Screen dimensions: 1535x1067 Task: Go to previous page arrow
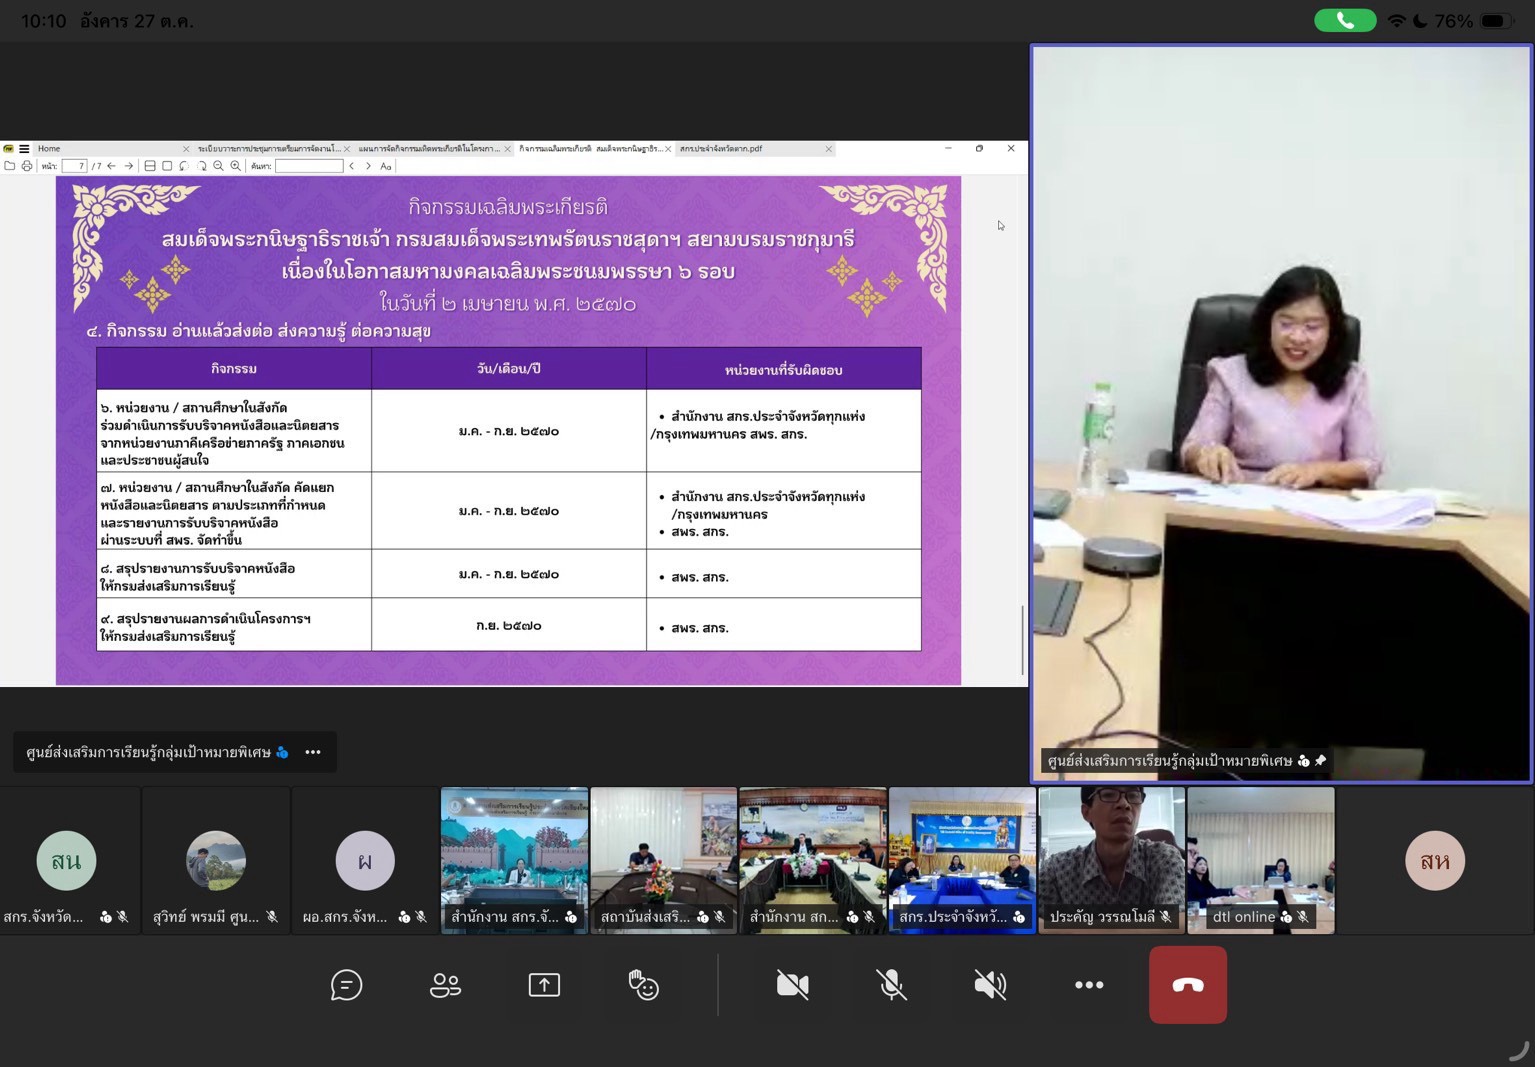tap(111, 166)
